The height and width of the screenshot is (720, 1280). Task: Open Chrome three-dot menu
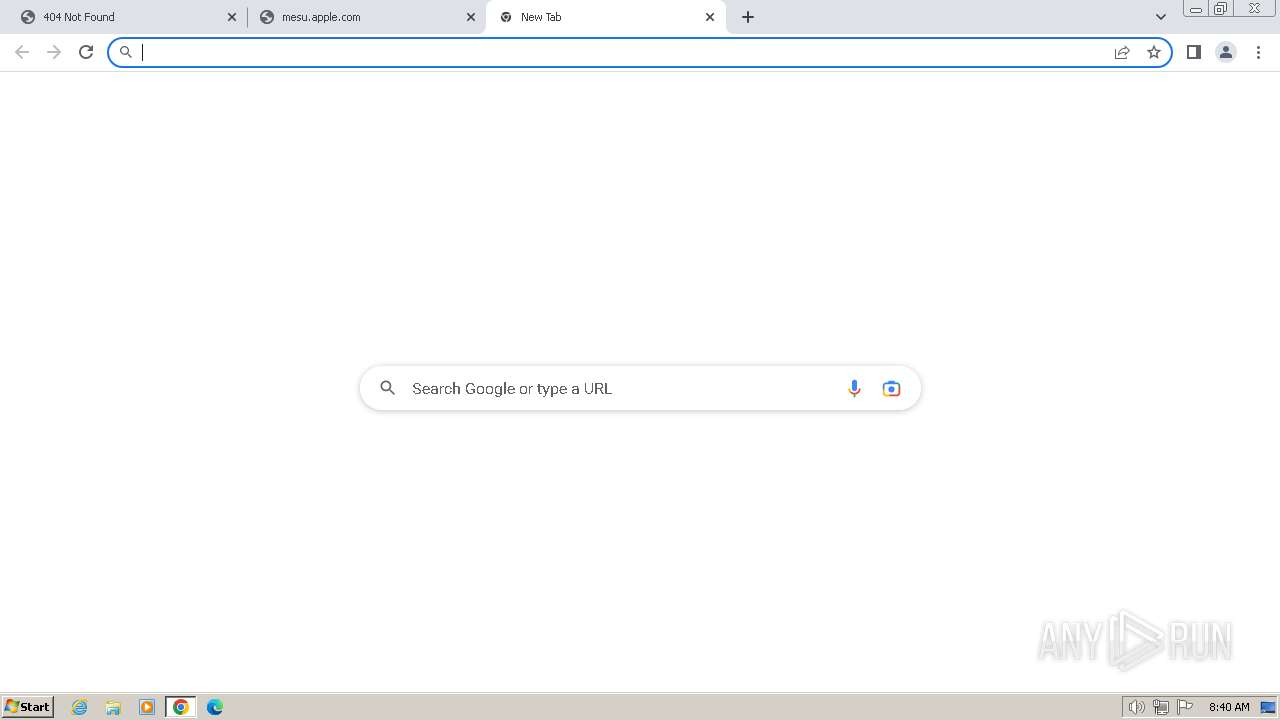click(x=1258, y=52)
